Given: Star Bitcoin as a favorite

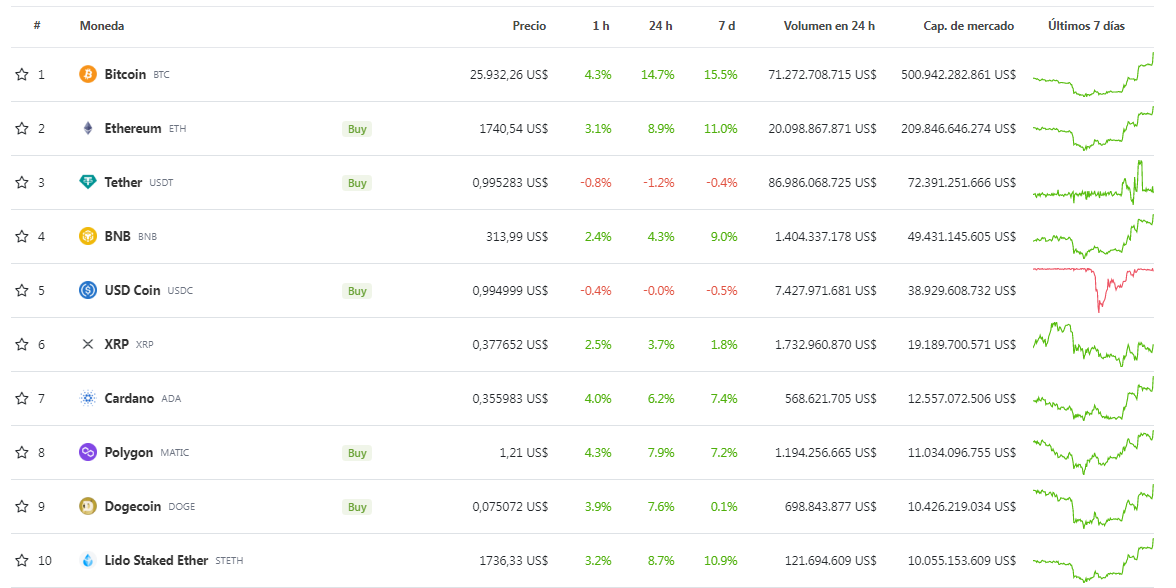Looking at the screenshot, I should [22, 74].
